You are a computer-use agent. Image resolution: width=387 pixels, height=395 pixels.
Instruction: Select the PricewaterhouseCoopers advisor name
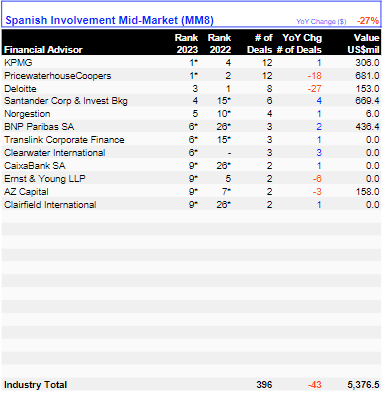click(x=57, y=76)
